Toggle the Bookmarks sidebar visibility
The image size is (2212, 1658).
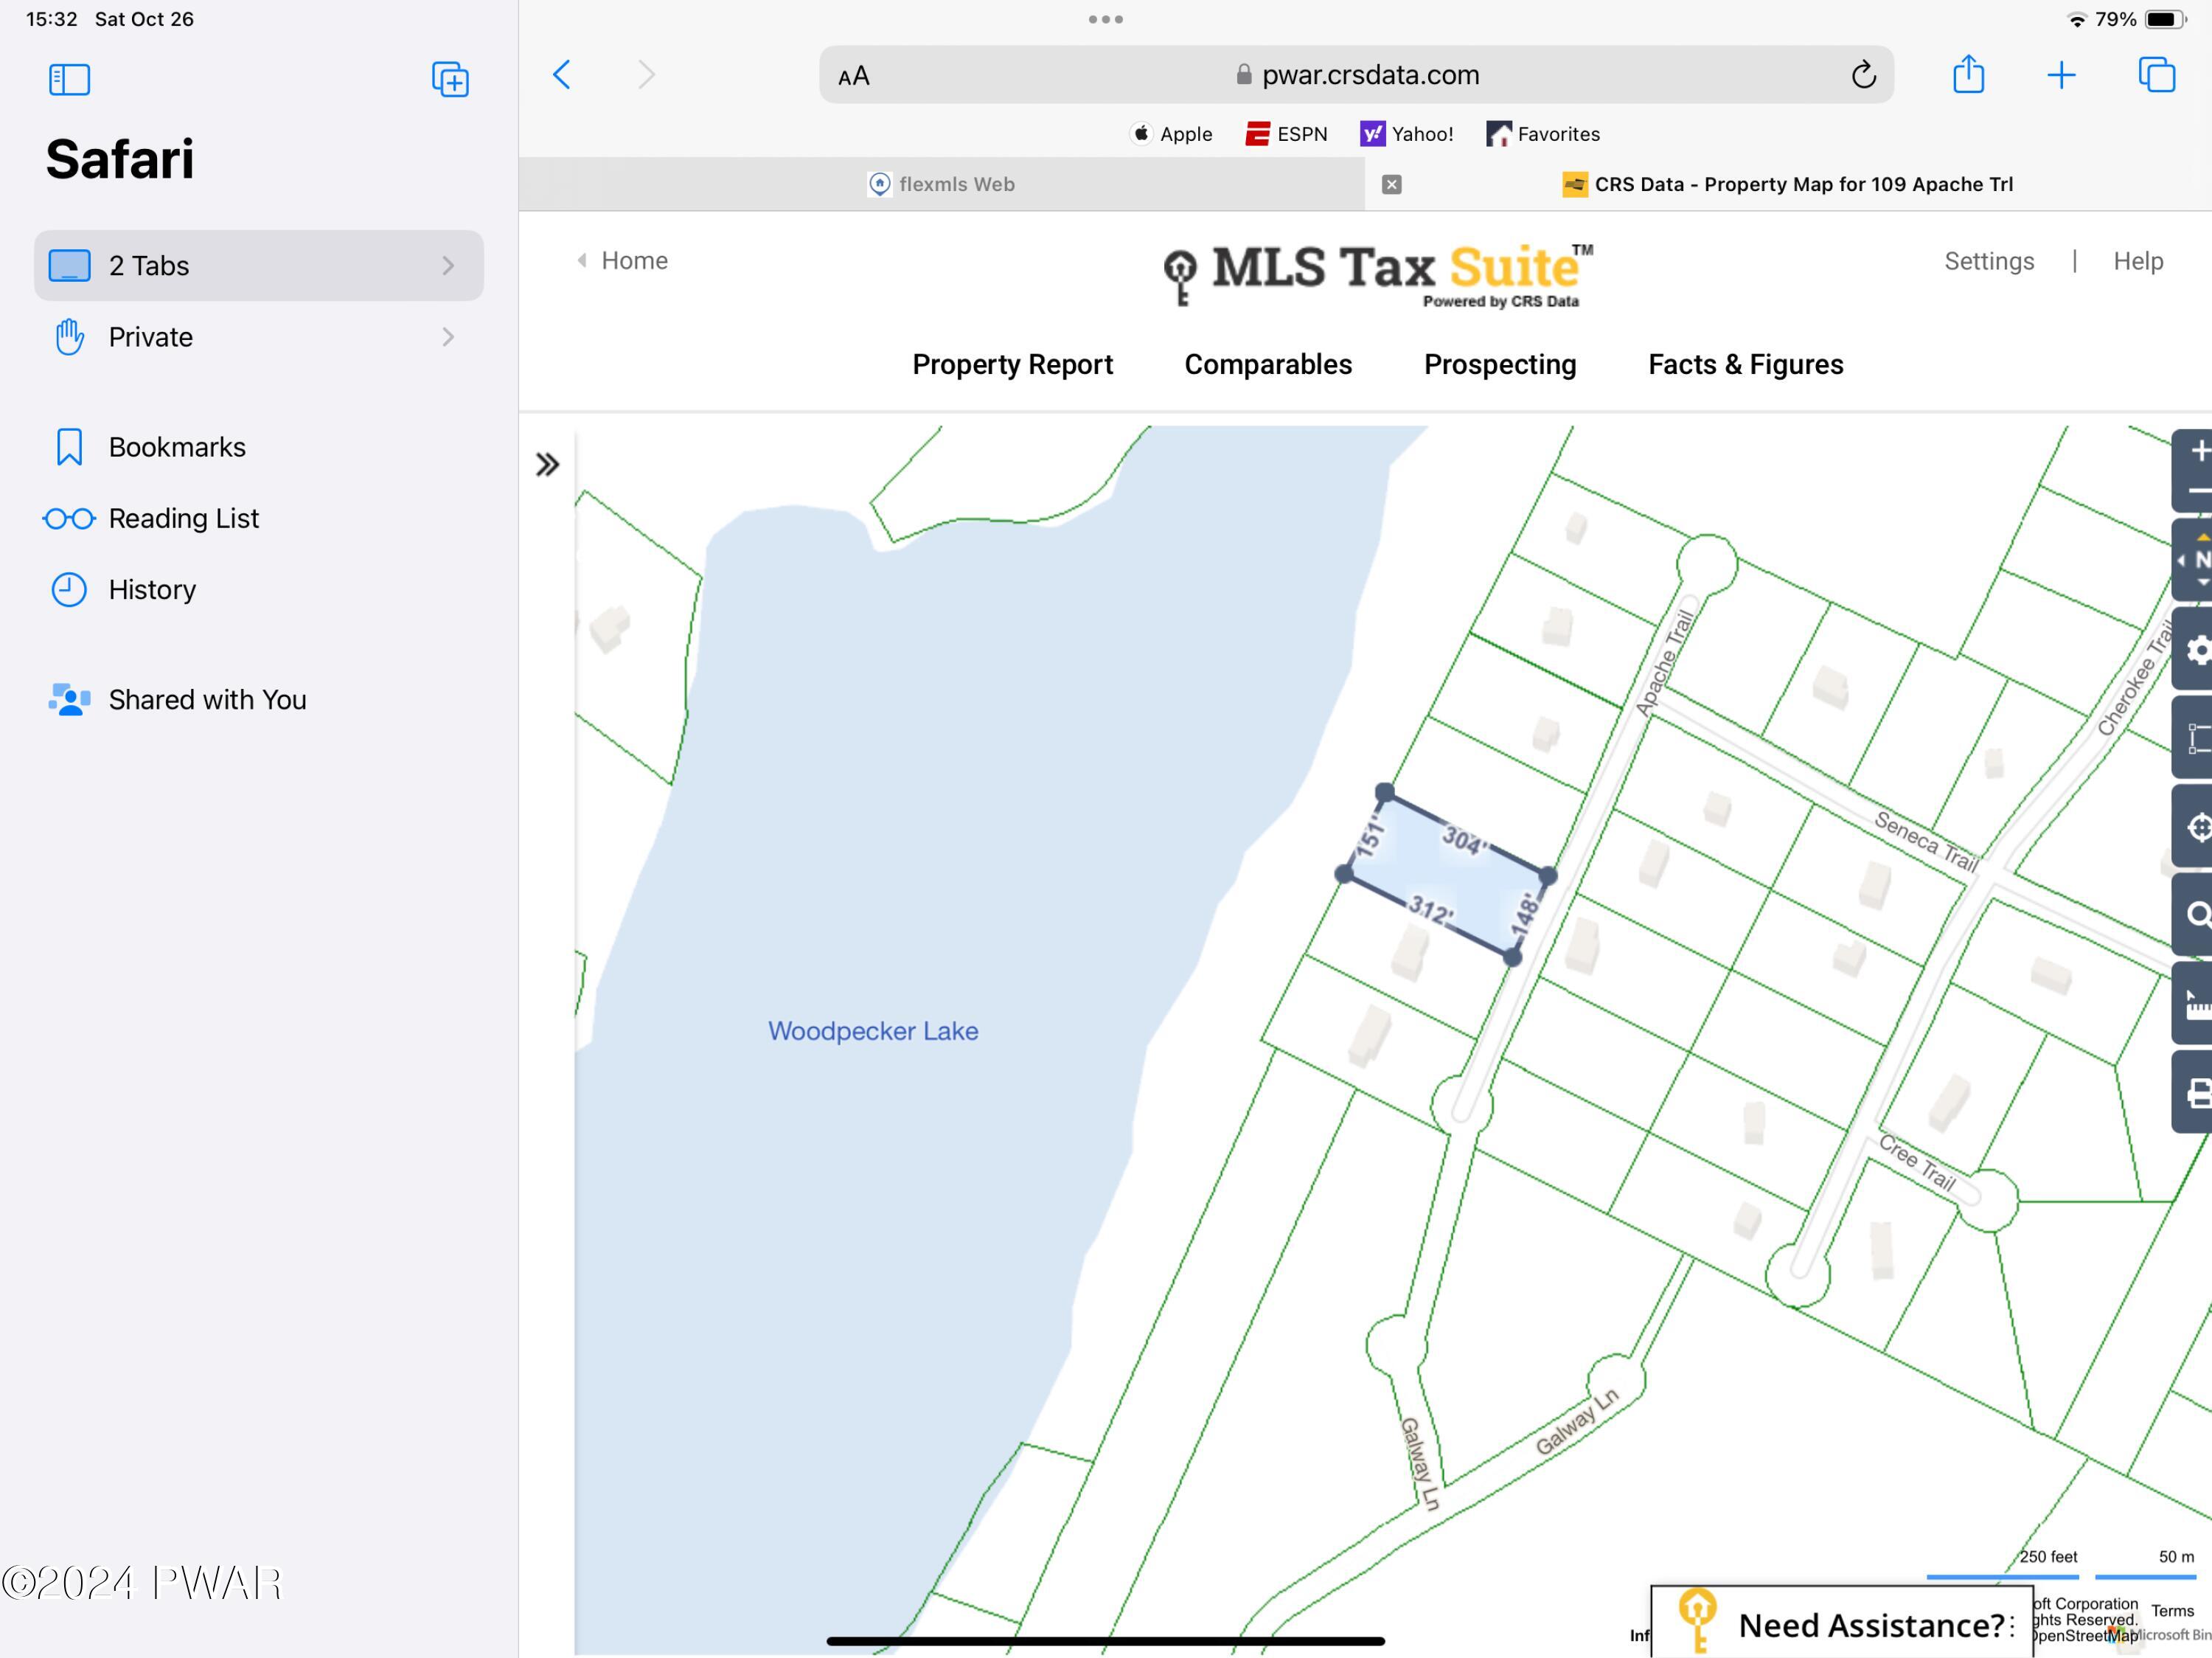coord(68,78)
